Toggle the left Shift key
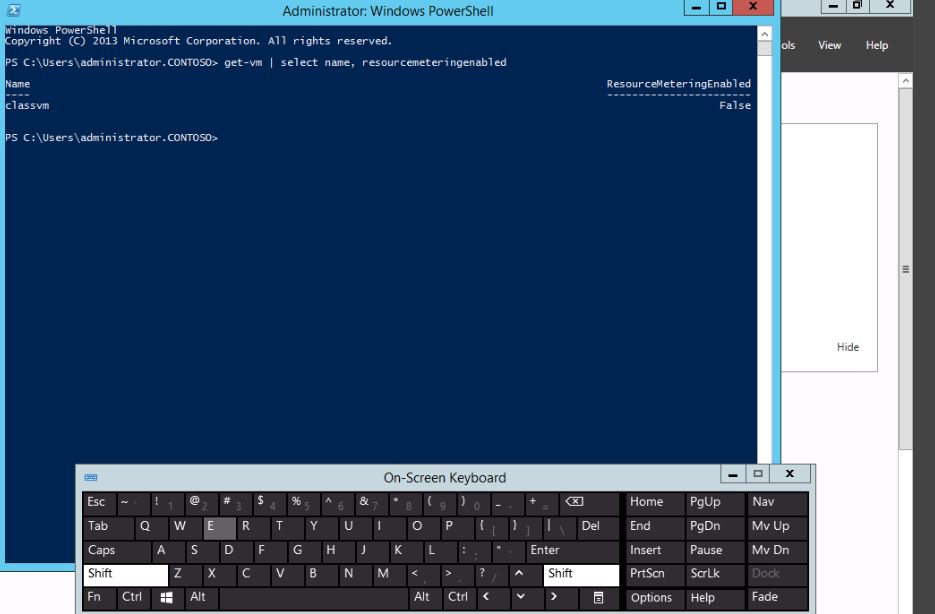Viewport: 935px width, 614px height. (125, 574)
